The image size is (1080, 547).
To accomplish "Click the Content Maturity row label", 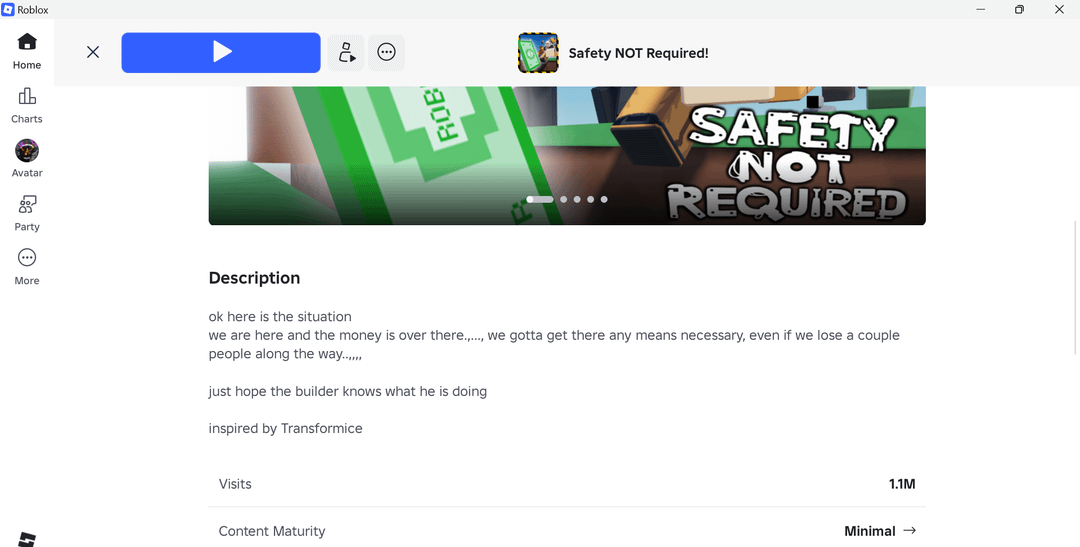I will pyautogui.click(x=272, y=531).
